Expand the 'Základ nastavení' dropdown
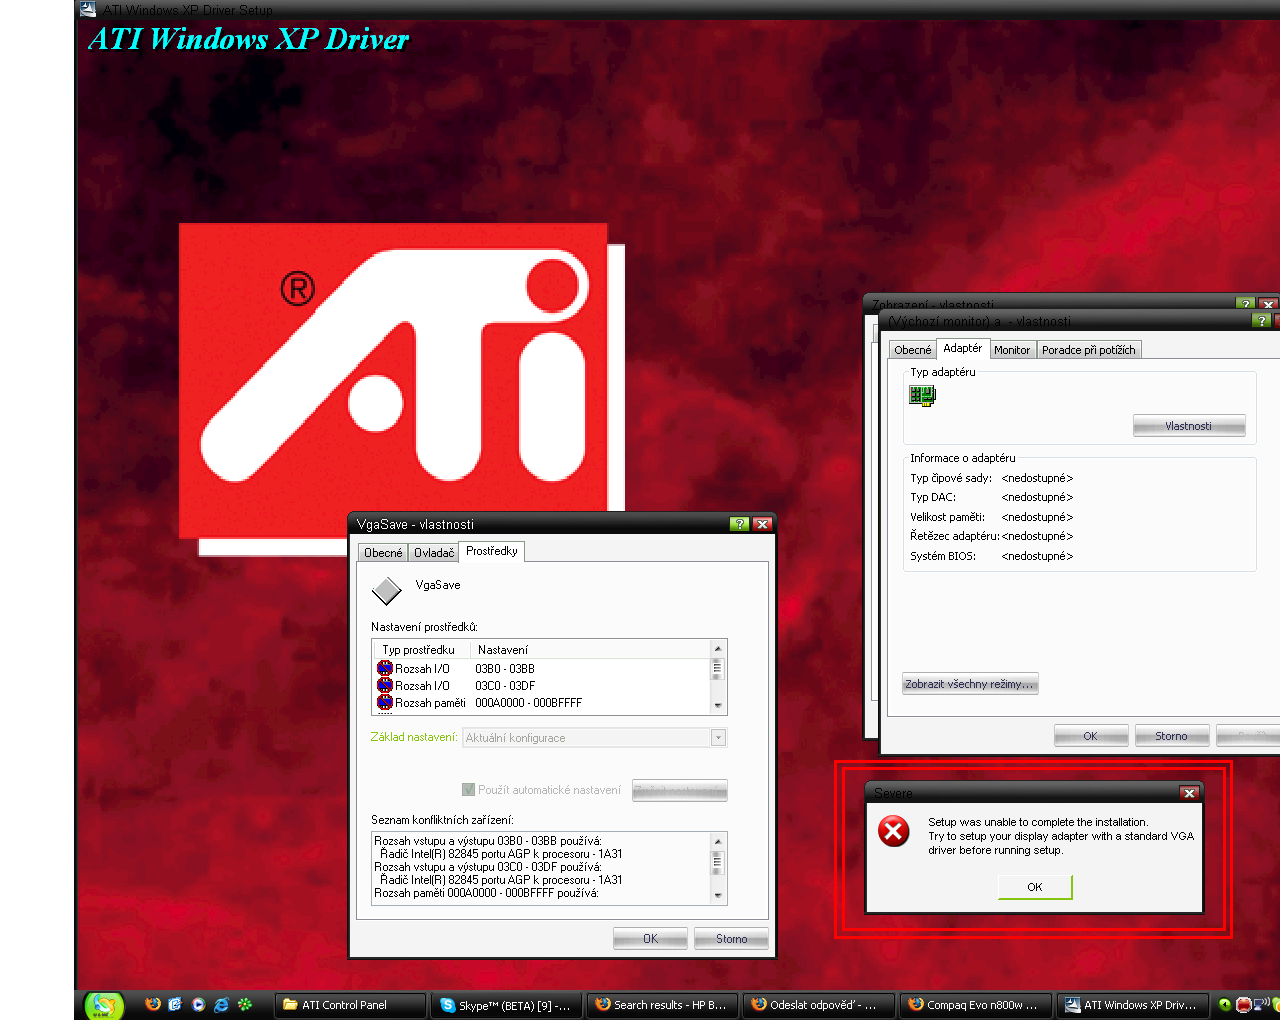 tap(718, 738)
